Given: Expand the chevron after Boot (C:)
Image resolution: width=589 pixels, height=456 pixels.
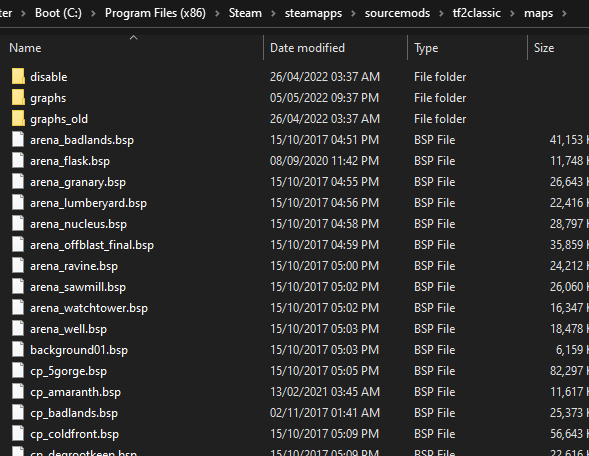Looking at the screenshot, I should (93, 14).
